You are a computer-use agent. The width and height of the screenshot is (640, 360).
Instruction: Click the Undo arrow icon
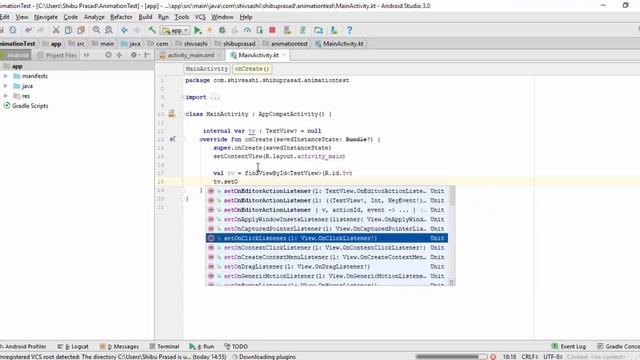[28, 30]
